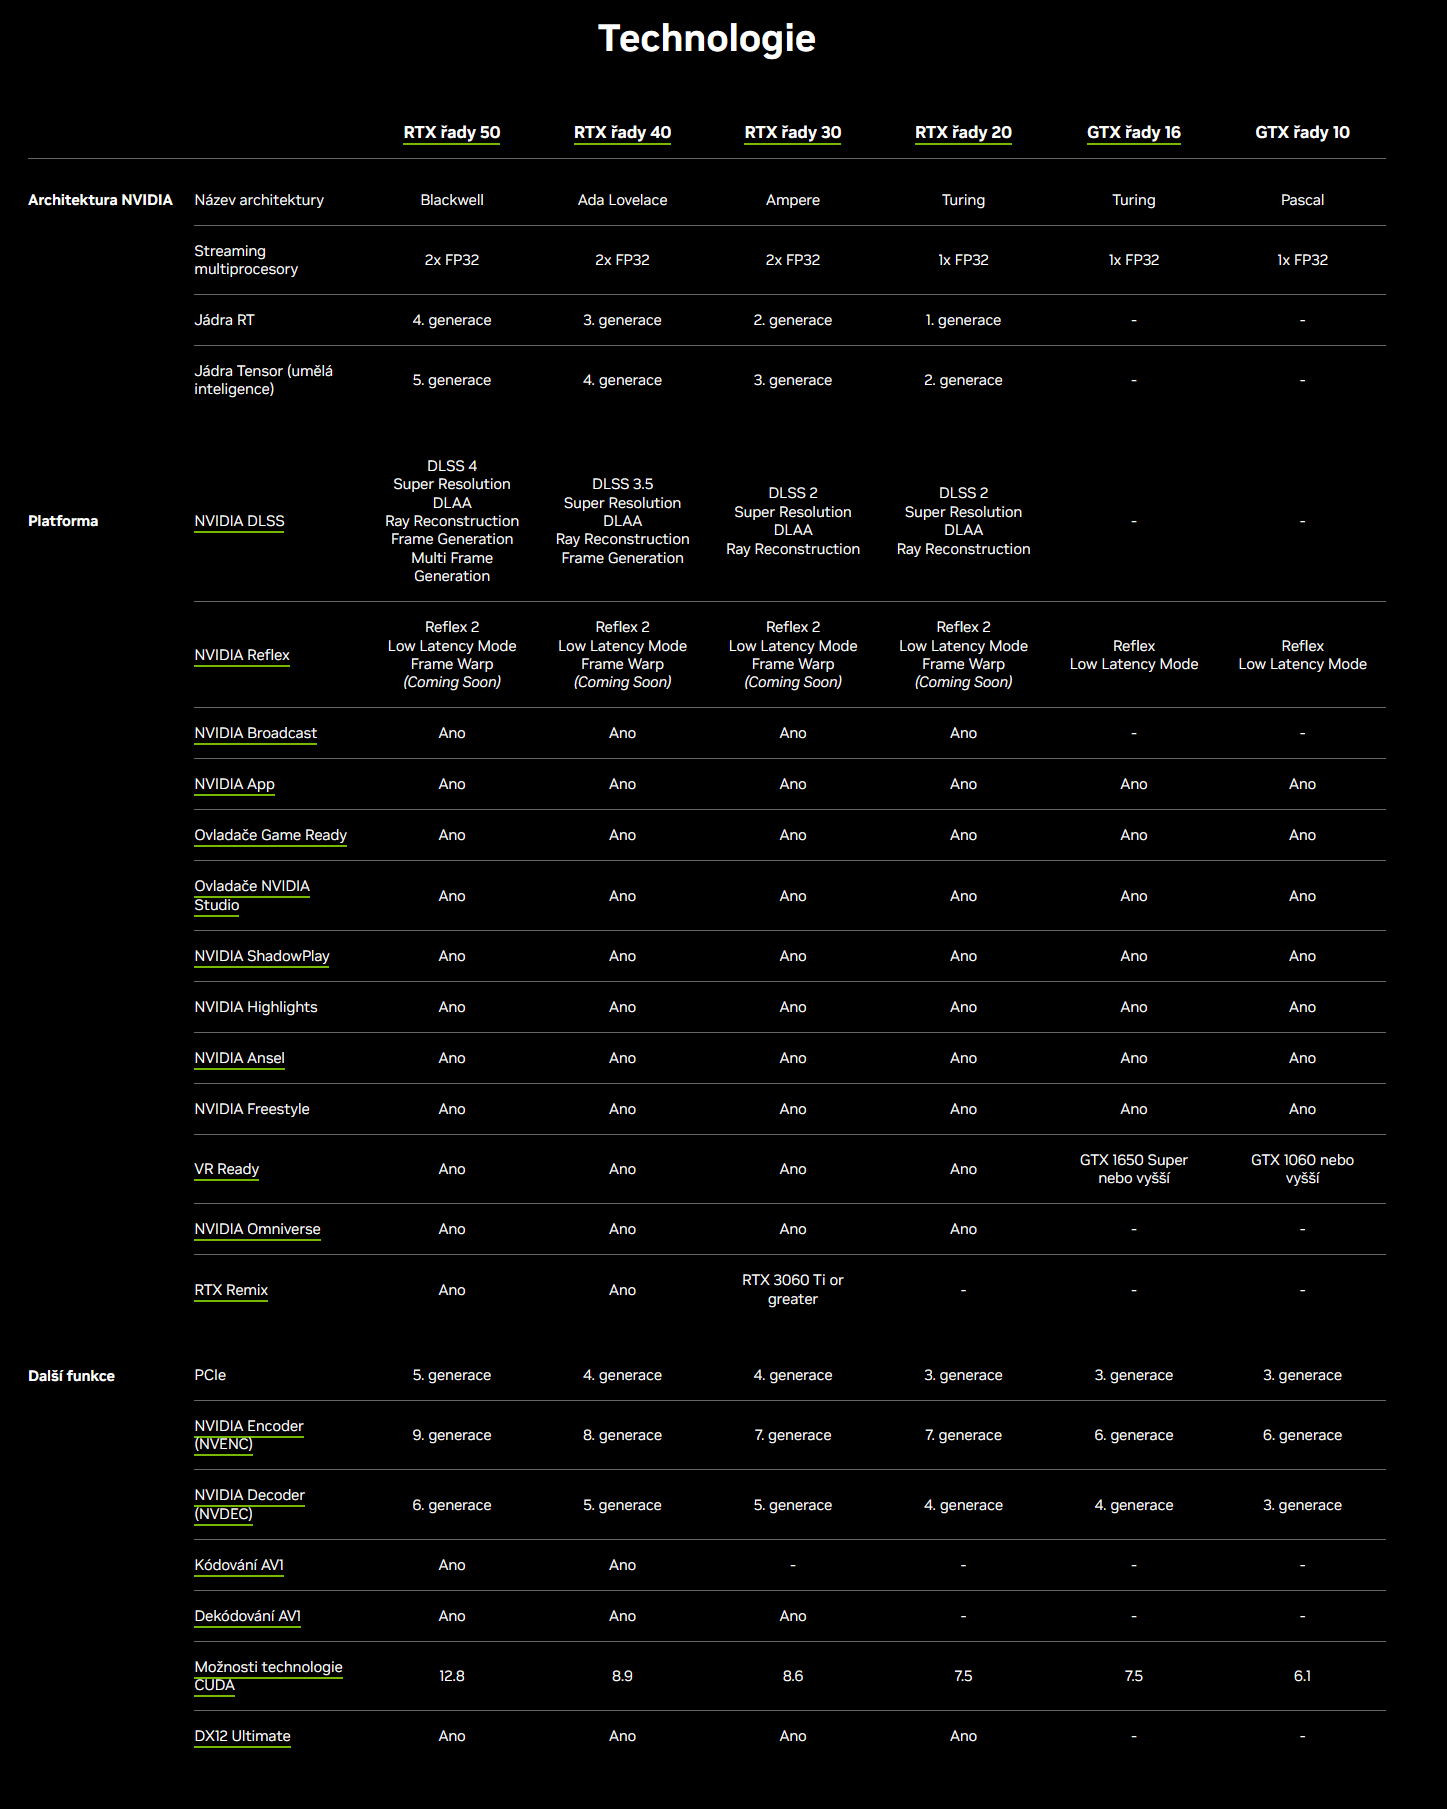The image size is (1447, 1809).
Task: Click the GTX 10 Reflex Low Latency Mode cell
Action: (1302, 655)
